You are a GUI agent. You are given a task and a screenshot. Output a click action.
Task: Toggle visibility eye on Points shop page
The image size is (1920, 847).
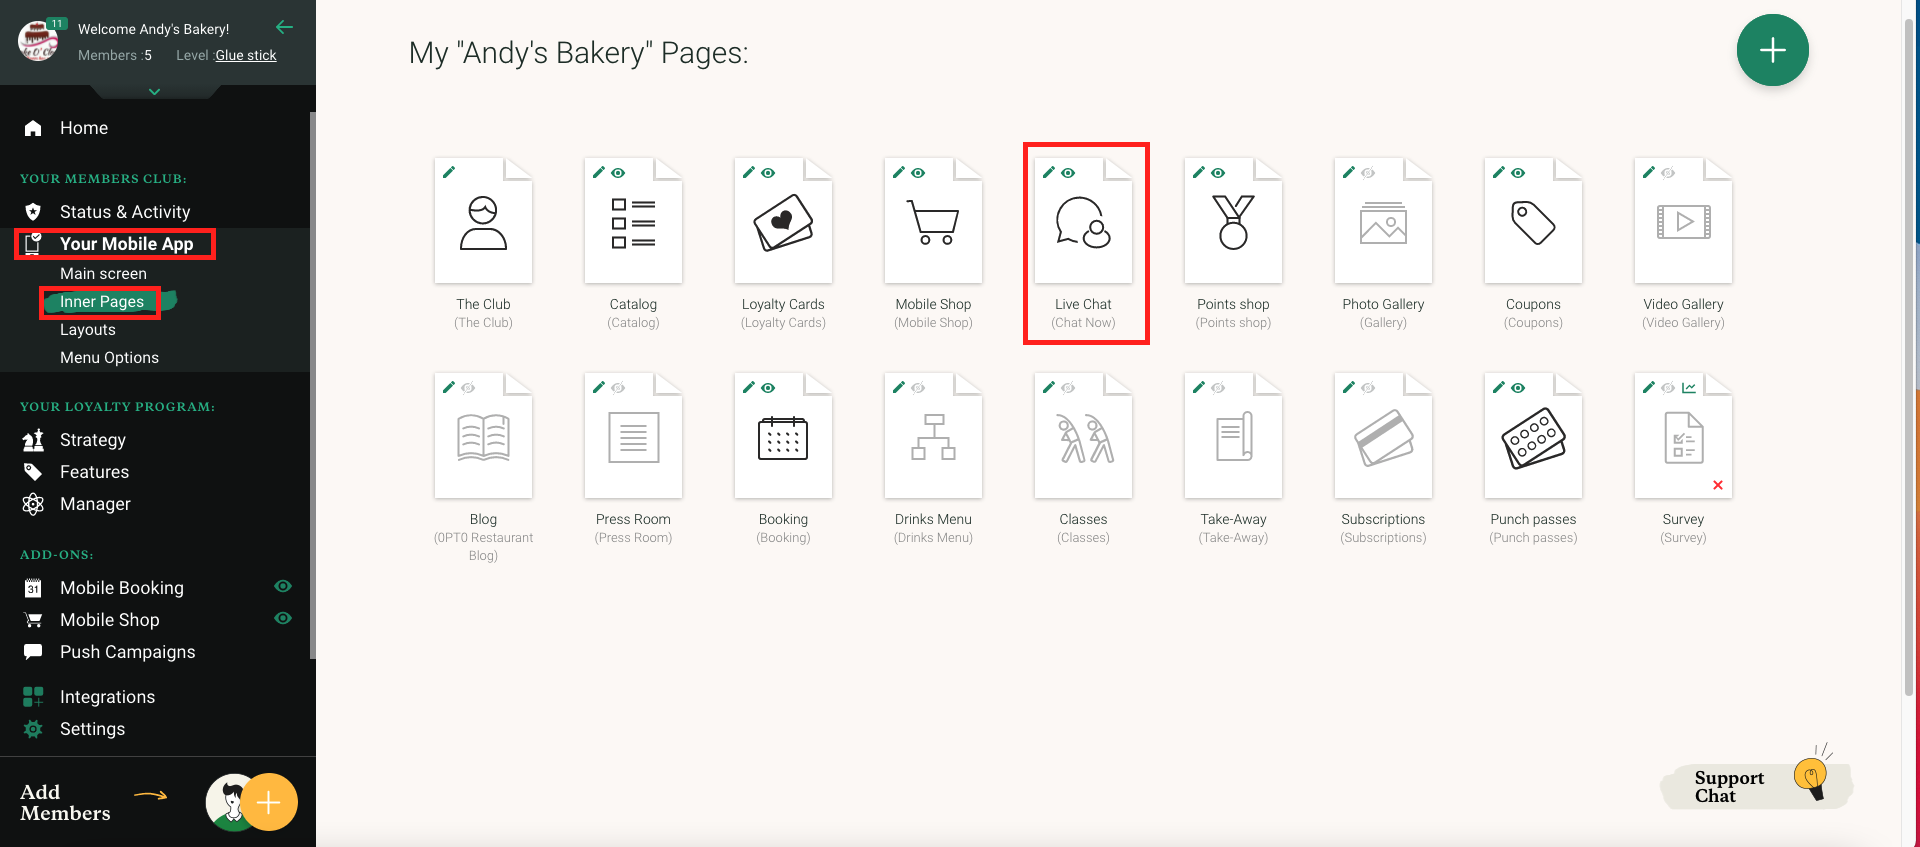pos(1218,173)
